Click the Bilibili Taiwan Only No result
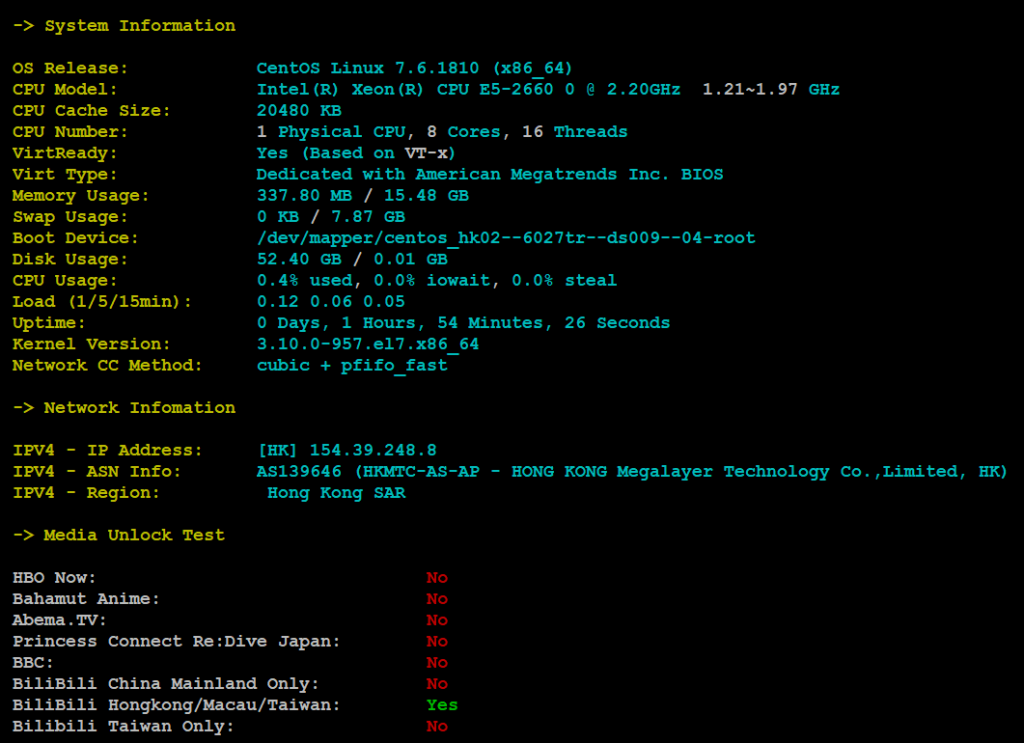 click(x=437, y=727)
